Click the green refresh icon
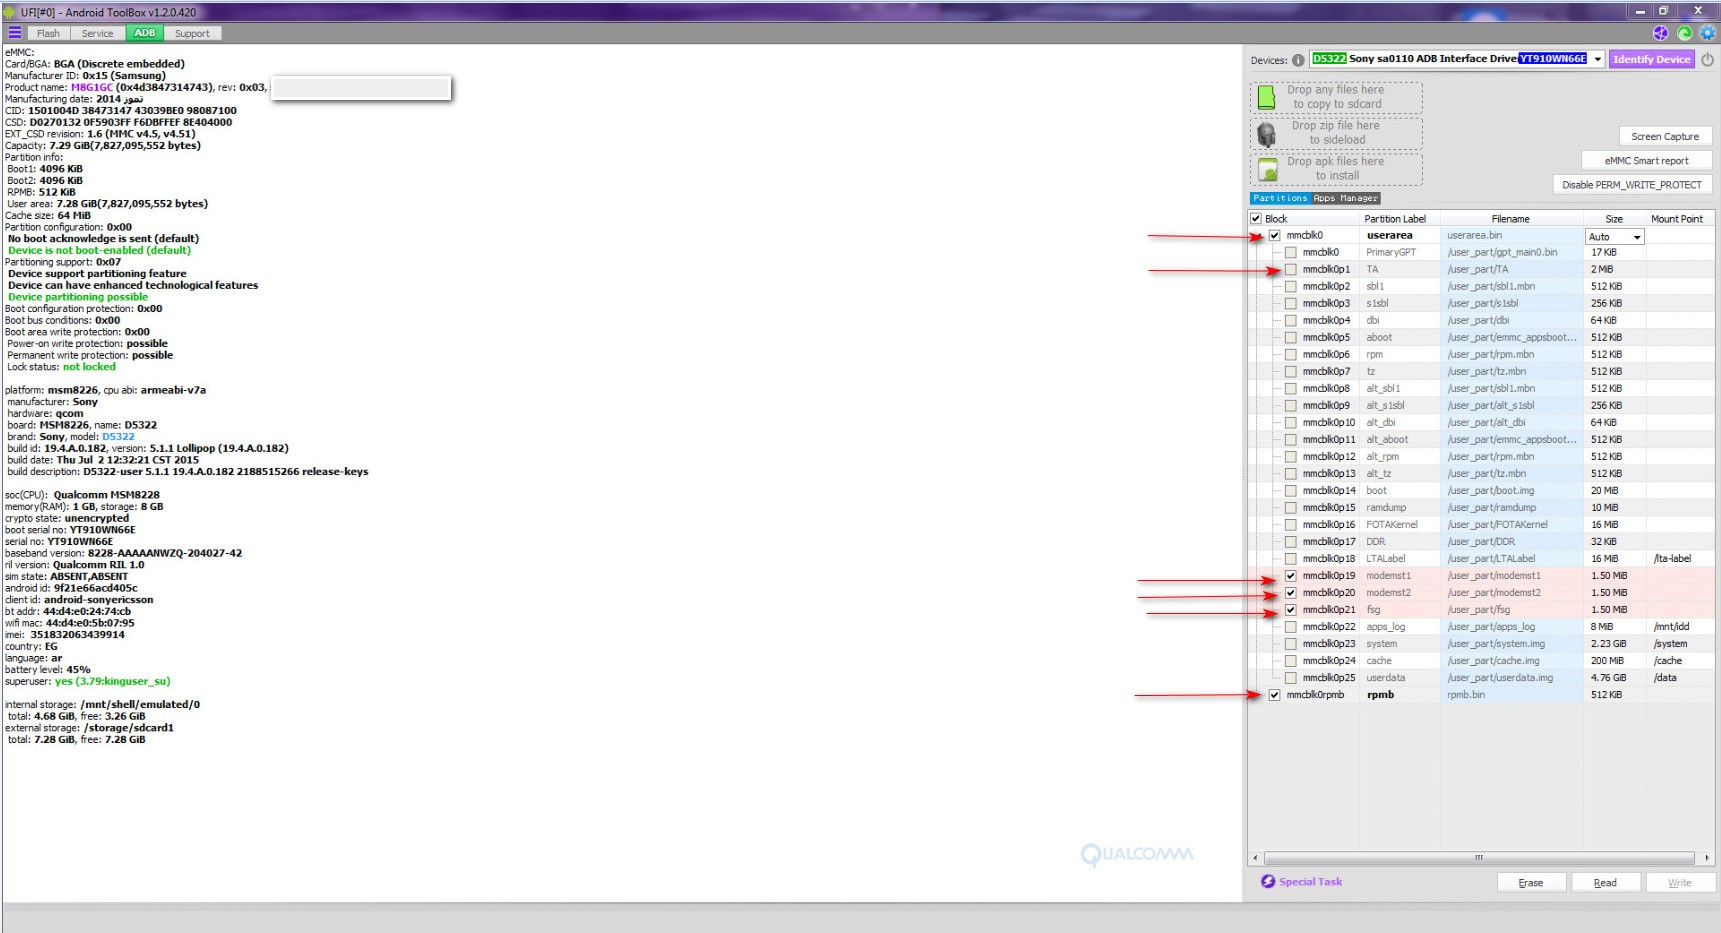The width and height of the screenshot is (1721, 933). [x=1685, y=33]
